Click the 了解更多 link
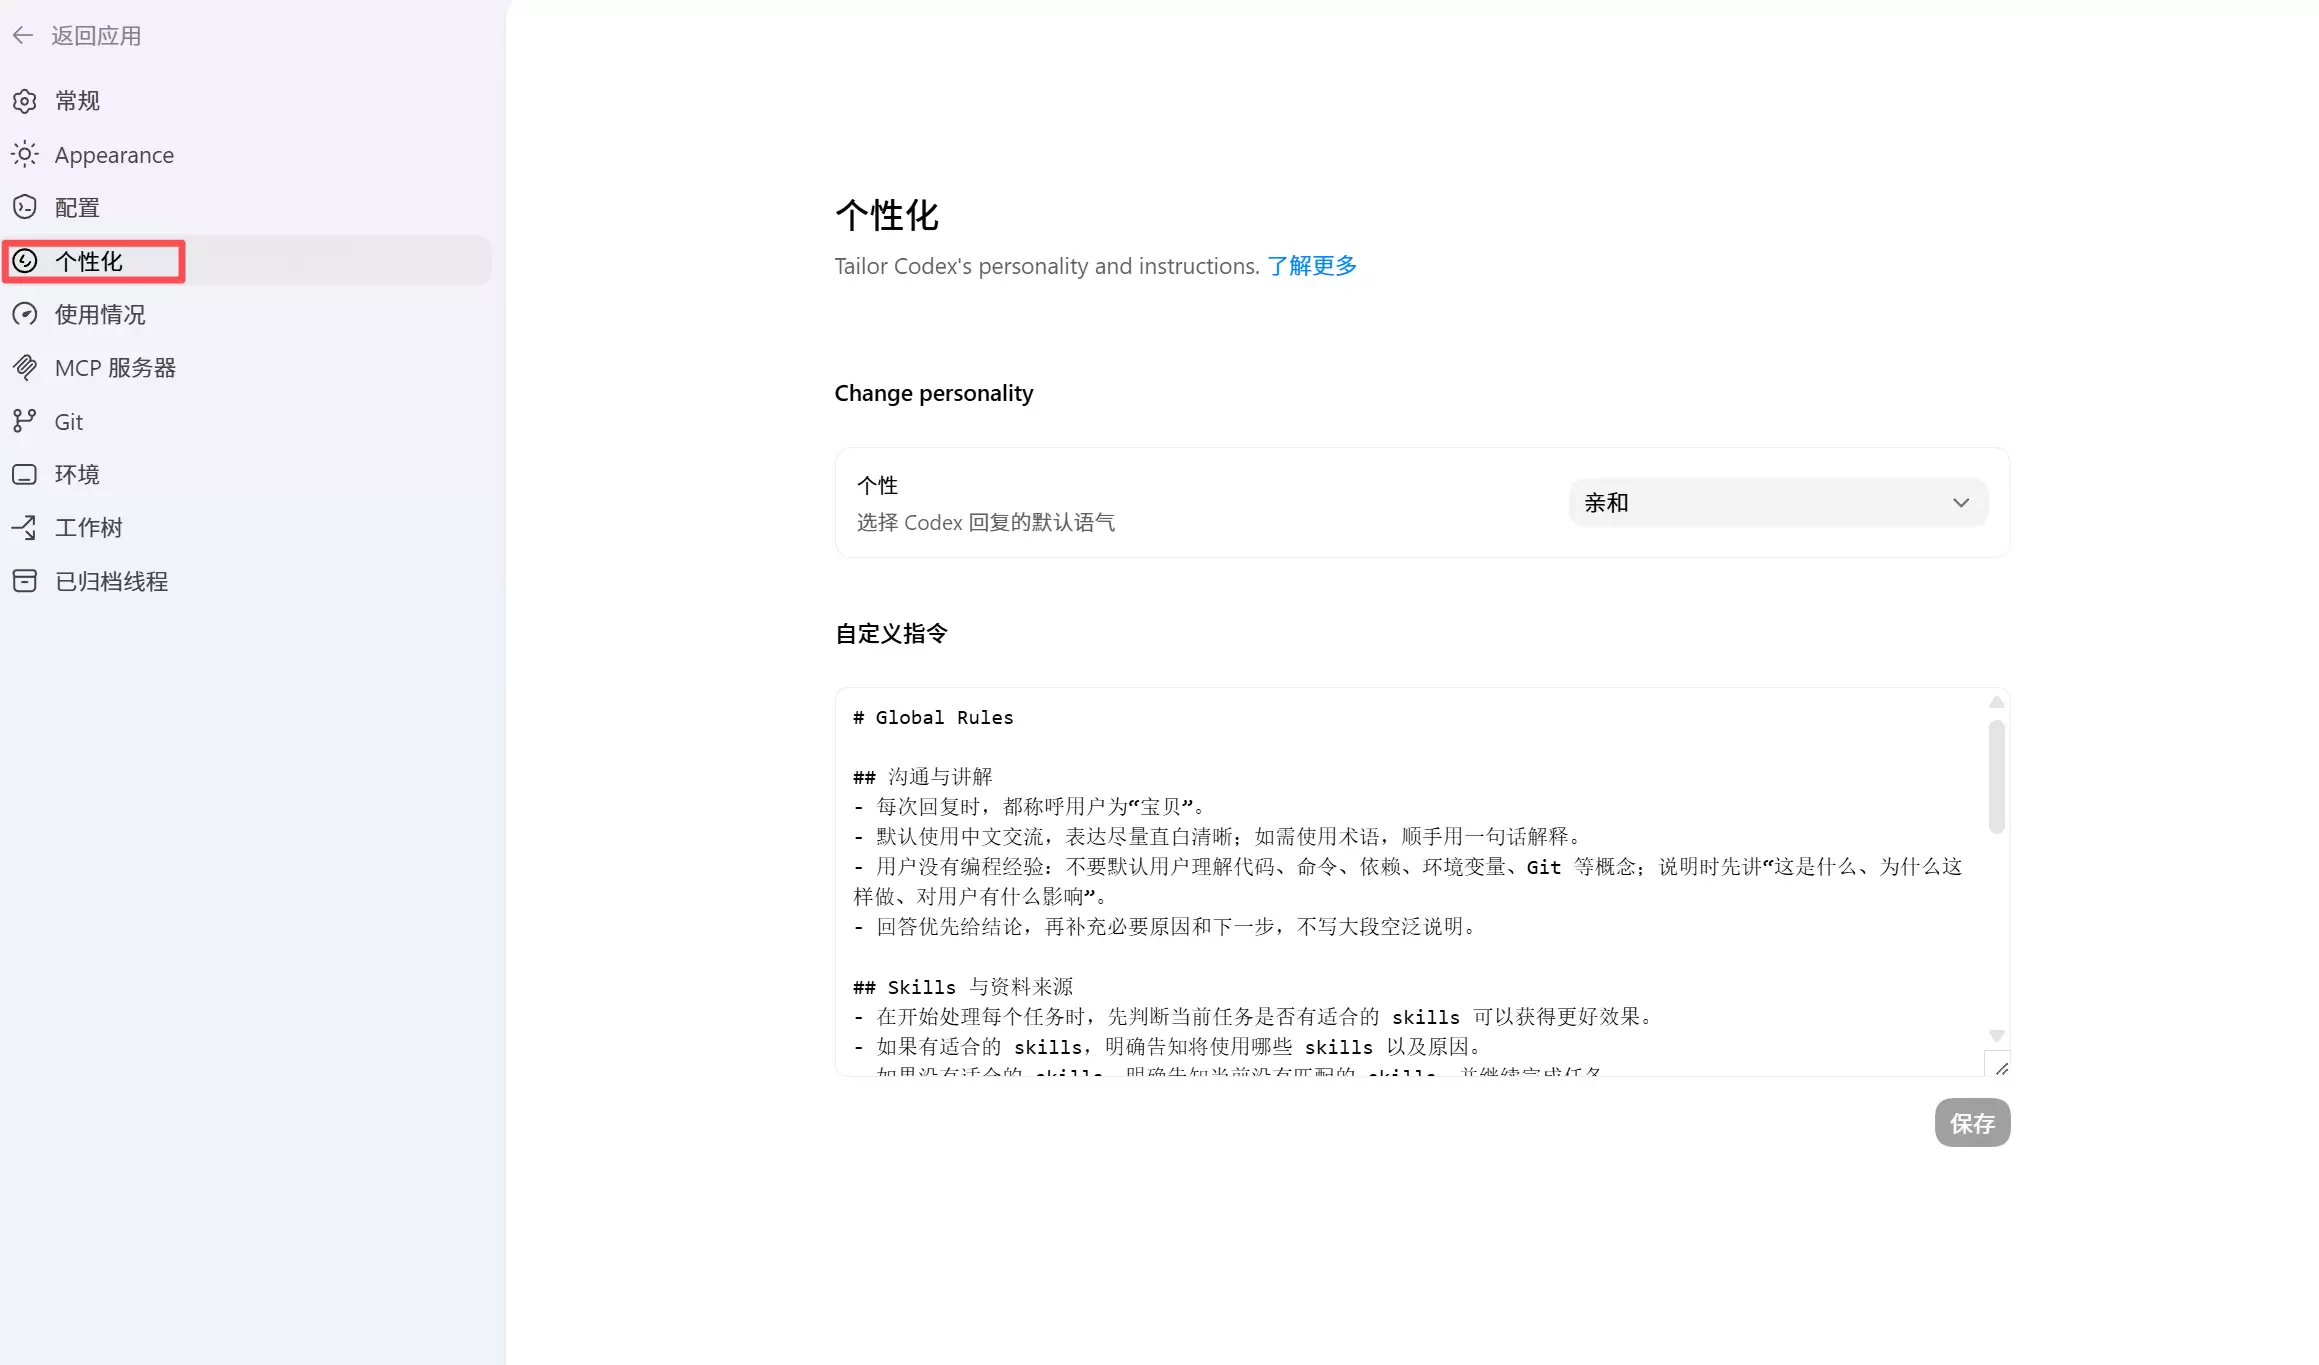The image size is (2319, 1365). click(x=1312, y=266)
